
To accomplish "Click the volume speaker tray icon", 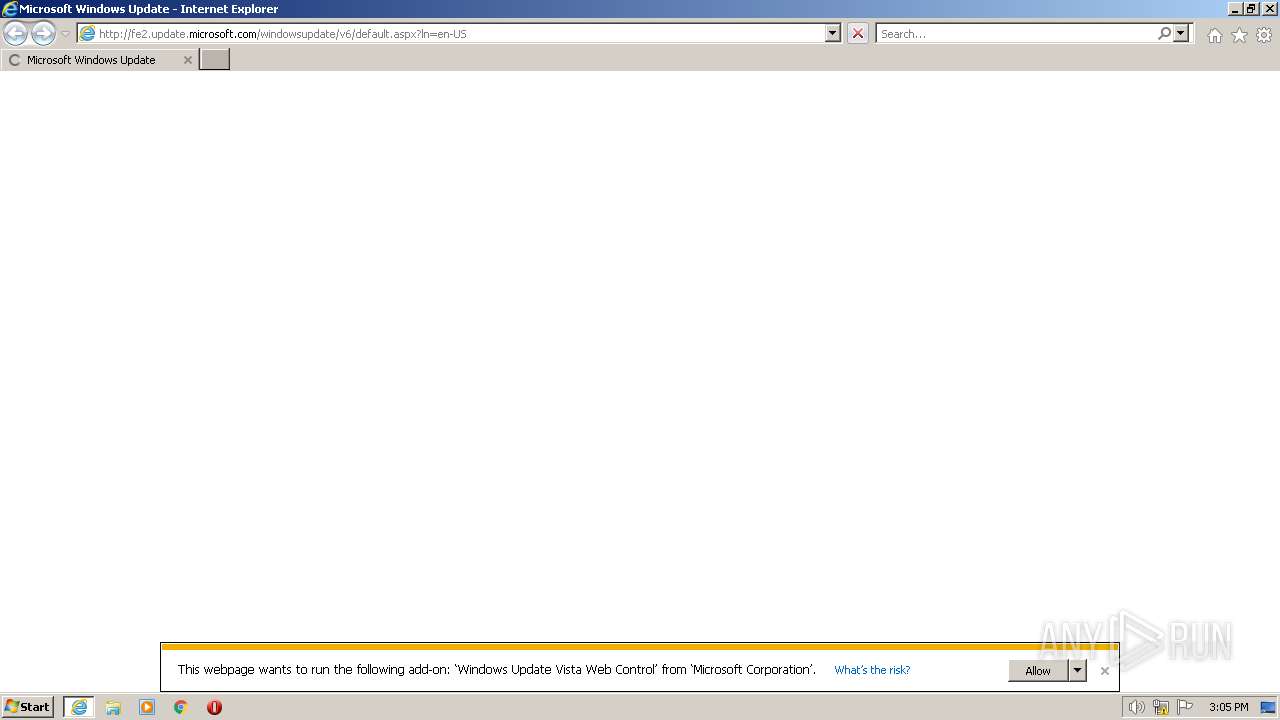I will pos(1136,707).
